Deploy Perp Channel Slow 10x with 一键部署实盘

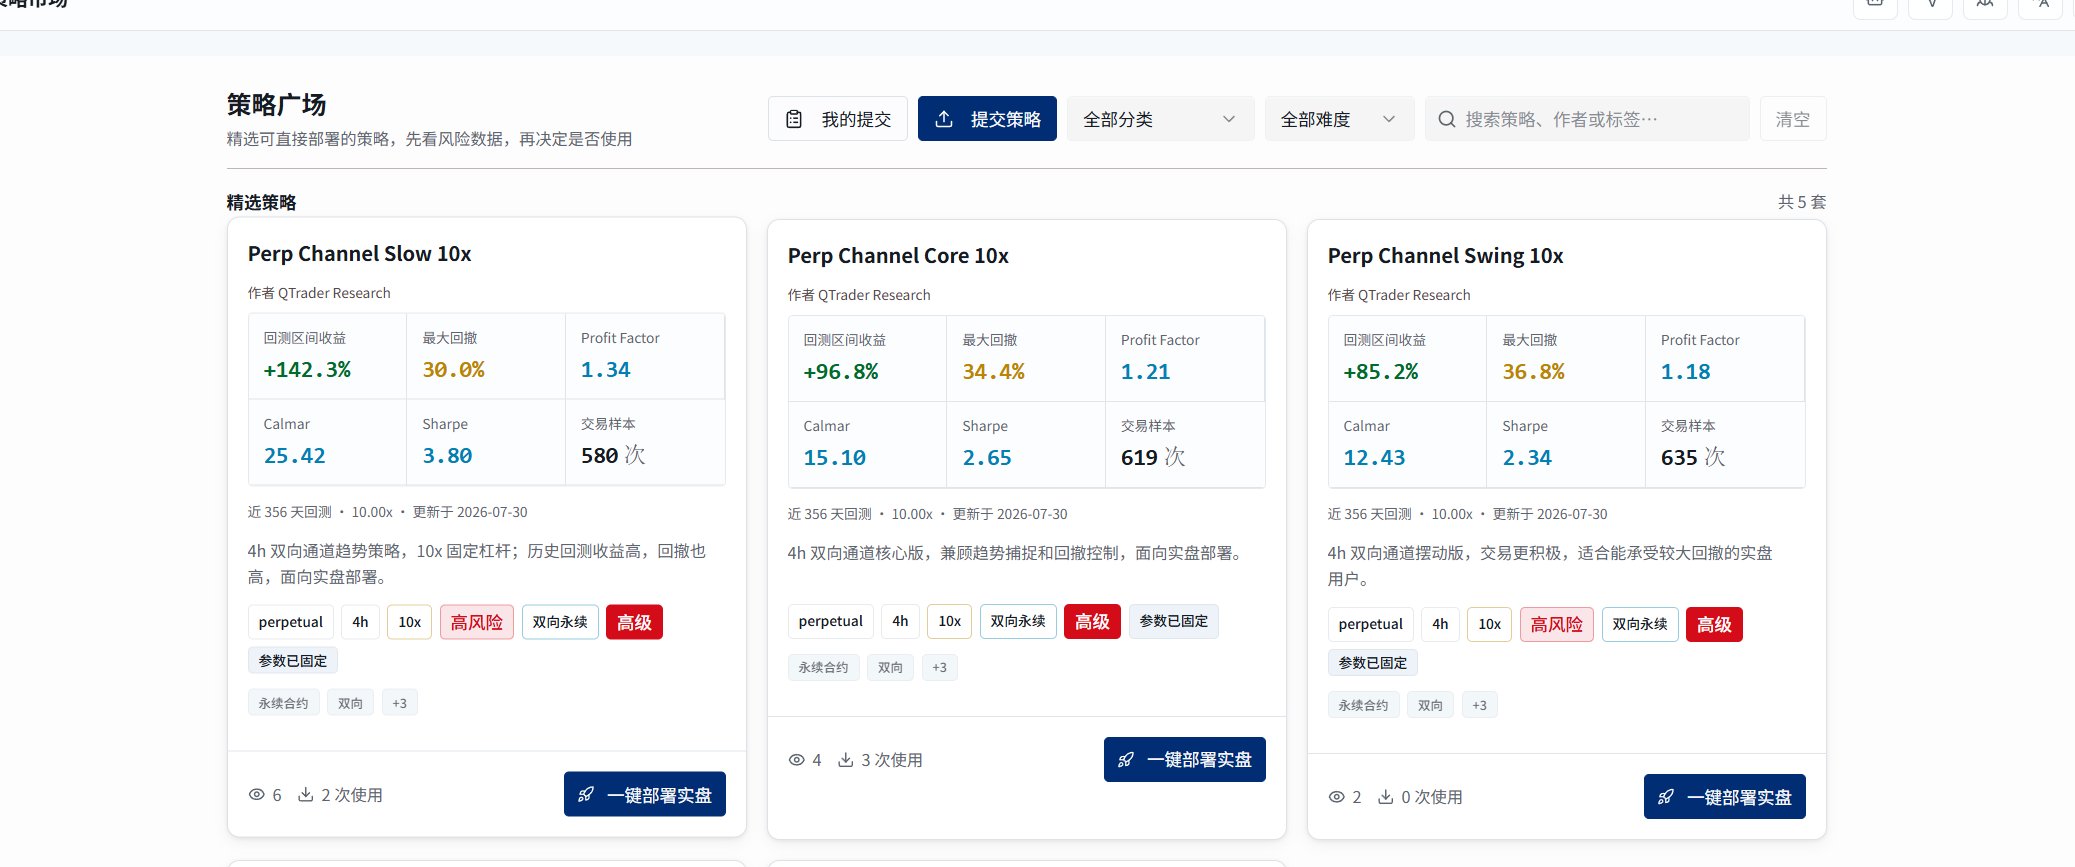[645, 794]
